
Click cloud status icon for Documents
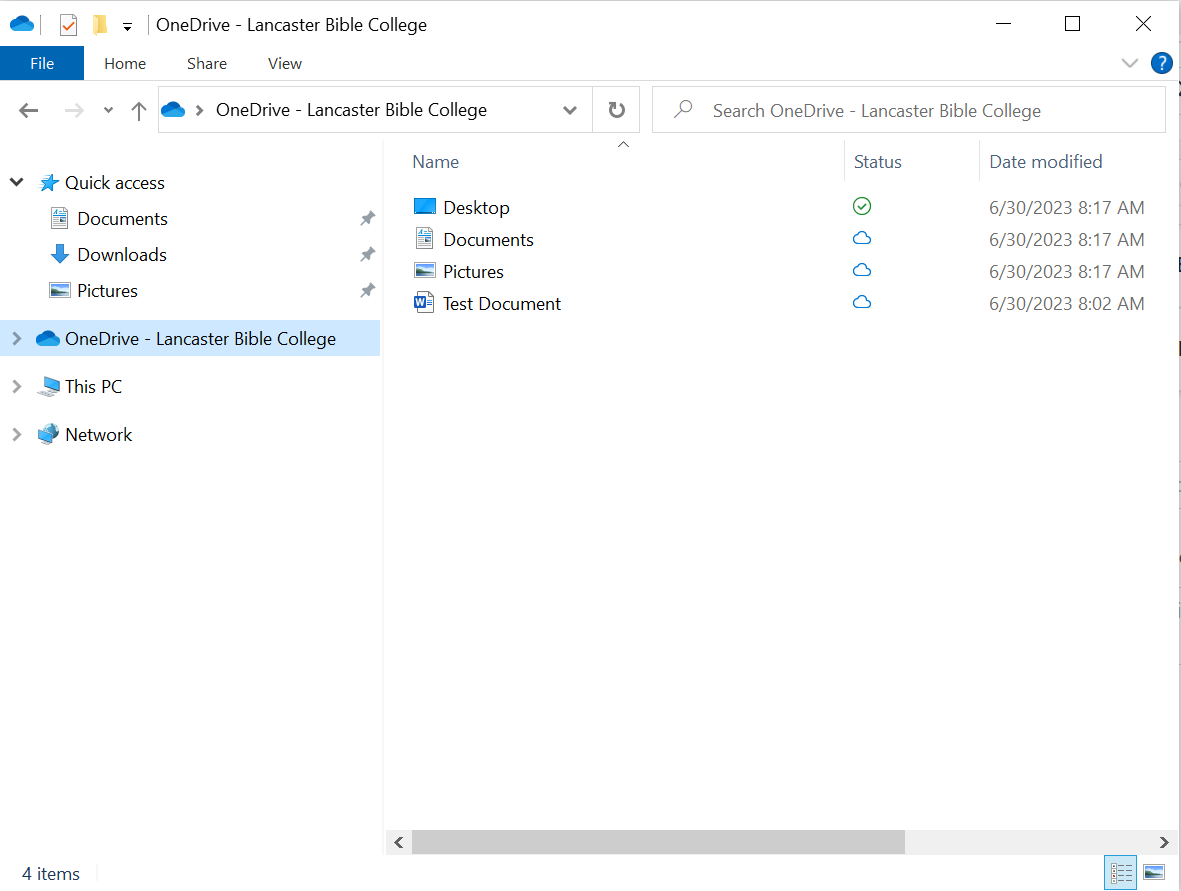862,238
